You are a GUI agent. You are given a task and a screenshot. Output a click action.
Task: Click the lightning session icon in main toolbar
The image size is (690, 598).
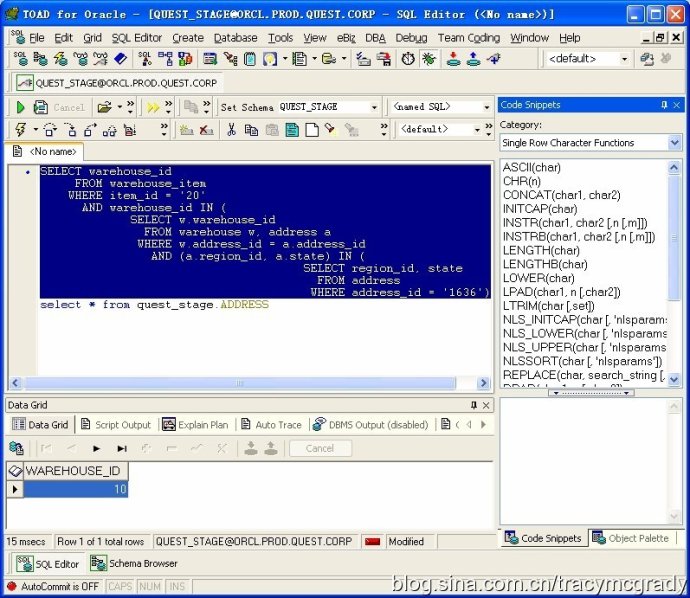pyautogui.click(x=60, y=59)
